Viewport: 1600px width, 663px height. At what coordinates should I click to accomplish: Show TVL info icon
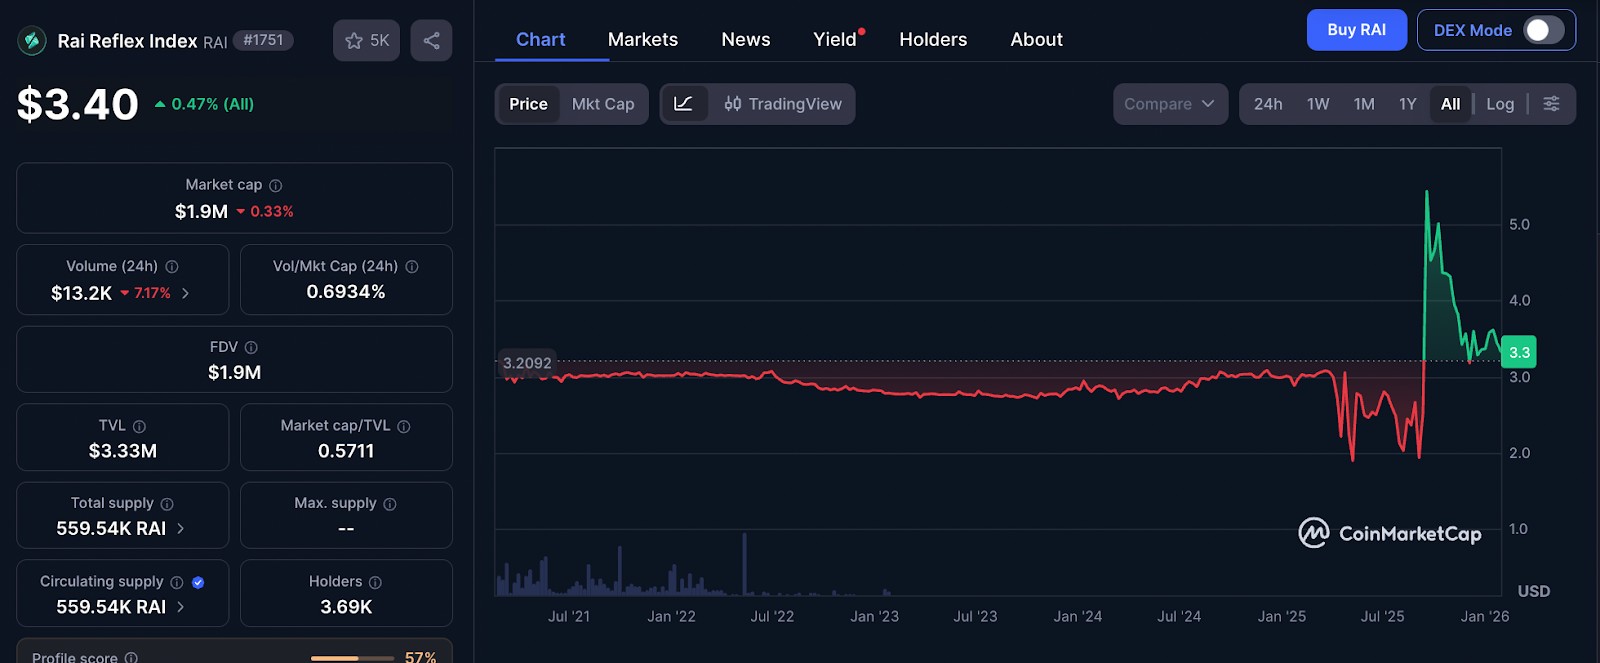click(x=139, y=426)
